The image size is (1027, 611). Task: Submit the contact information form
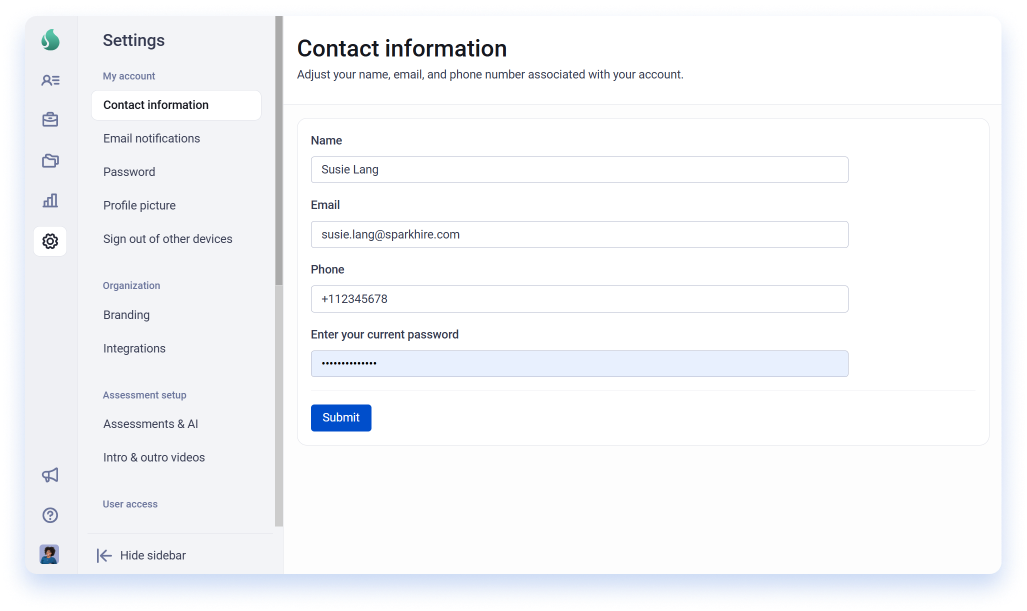[341, 418]
